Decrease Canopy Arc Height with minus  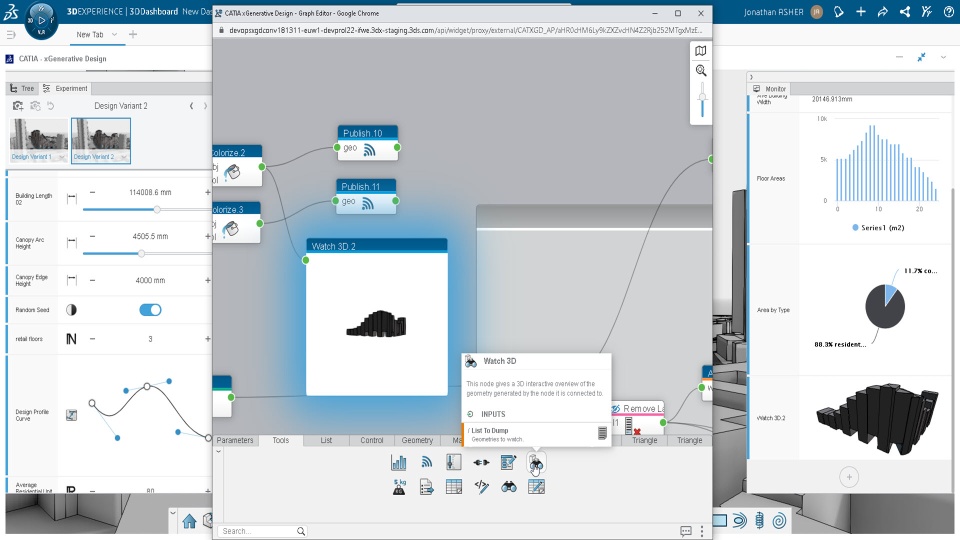[92, 236]
